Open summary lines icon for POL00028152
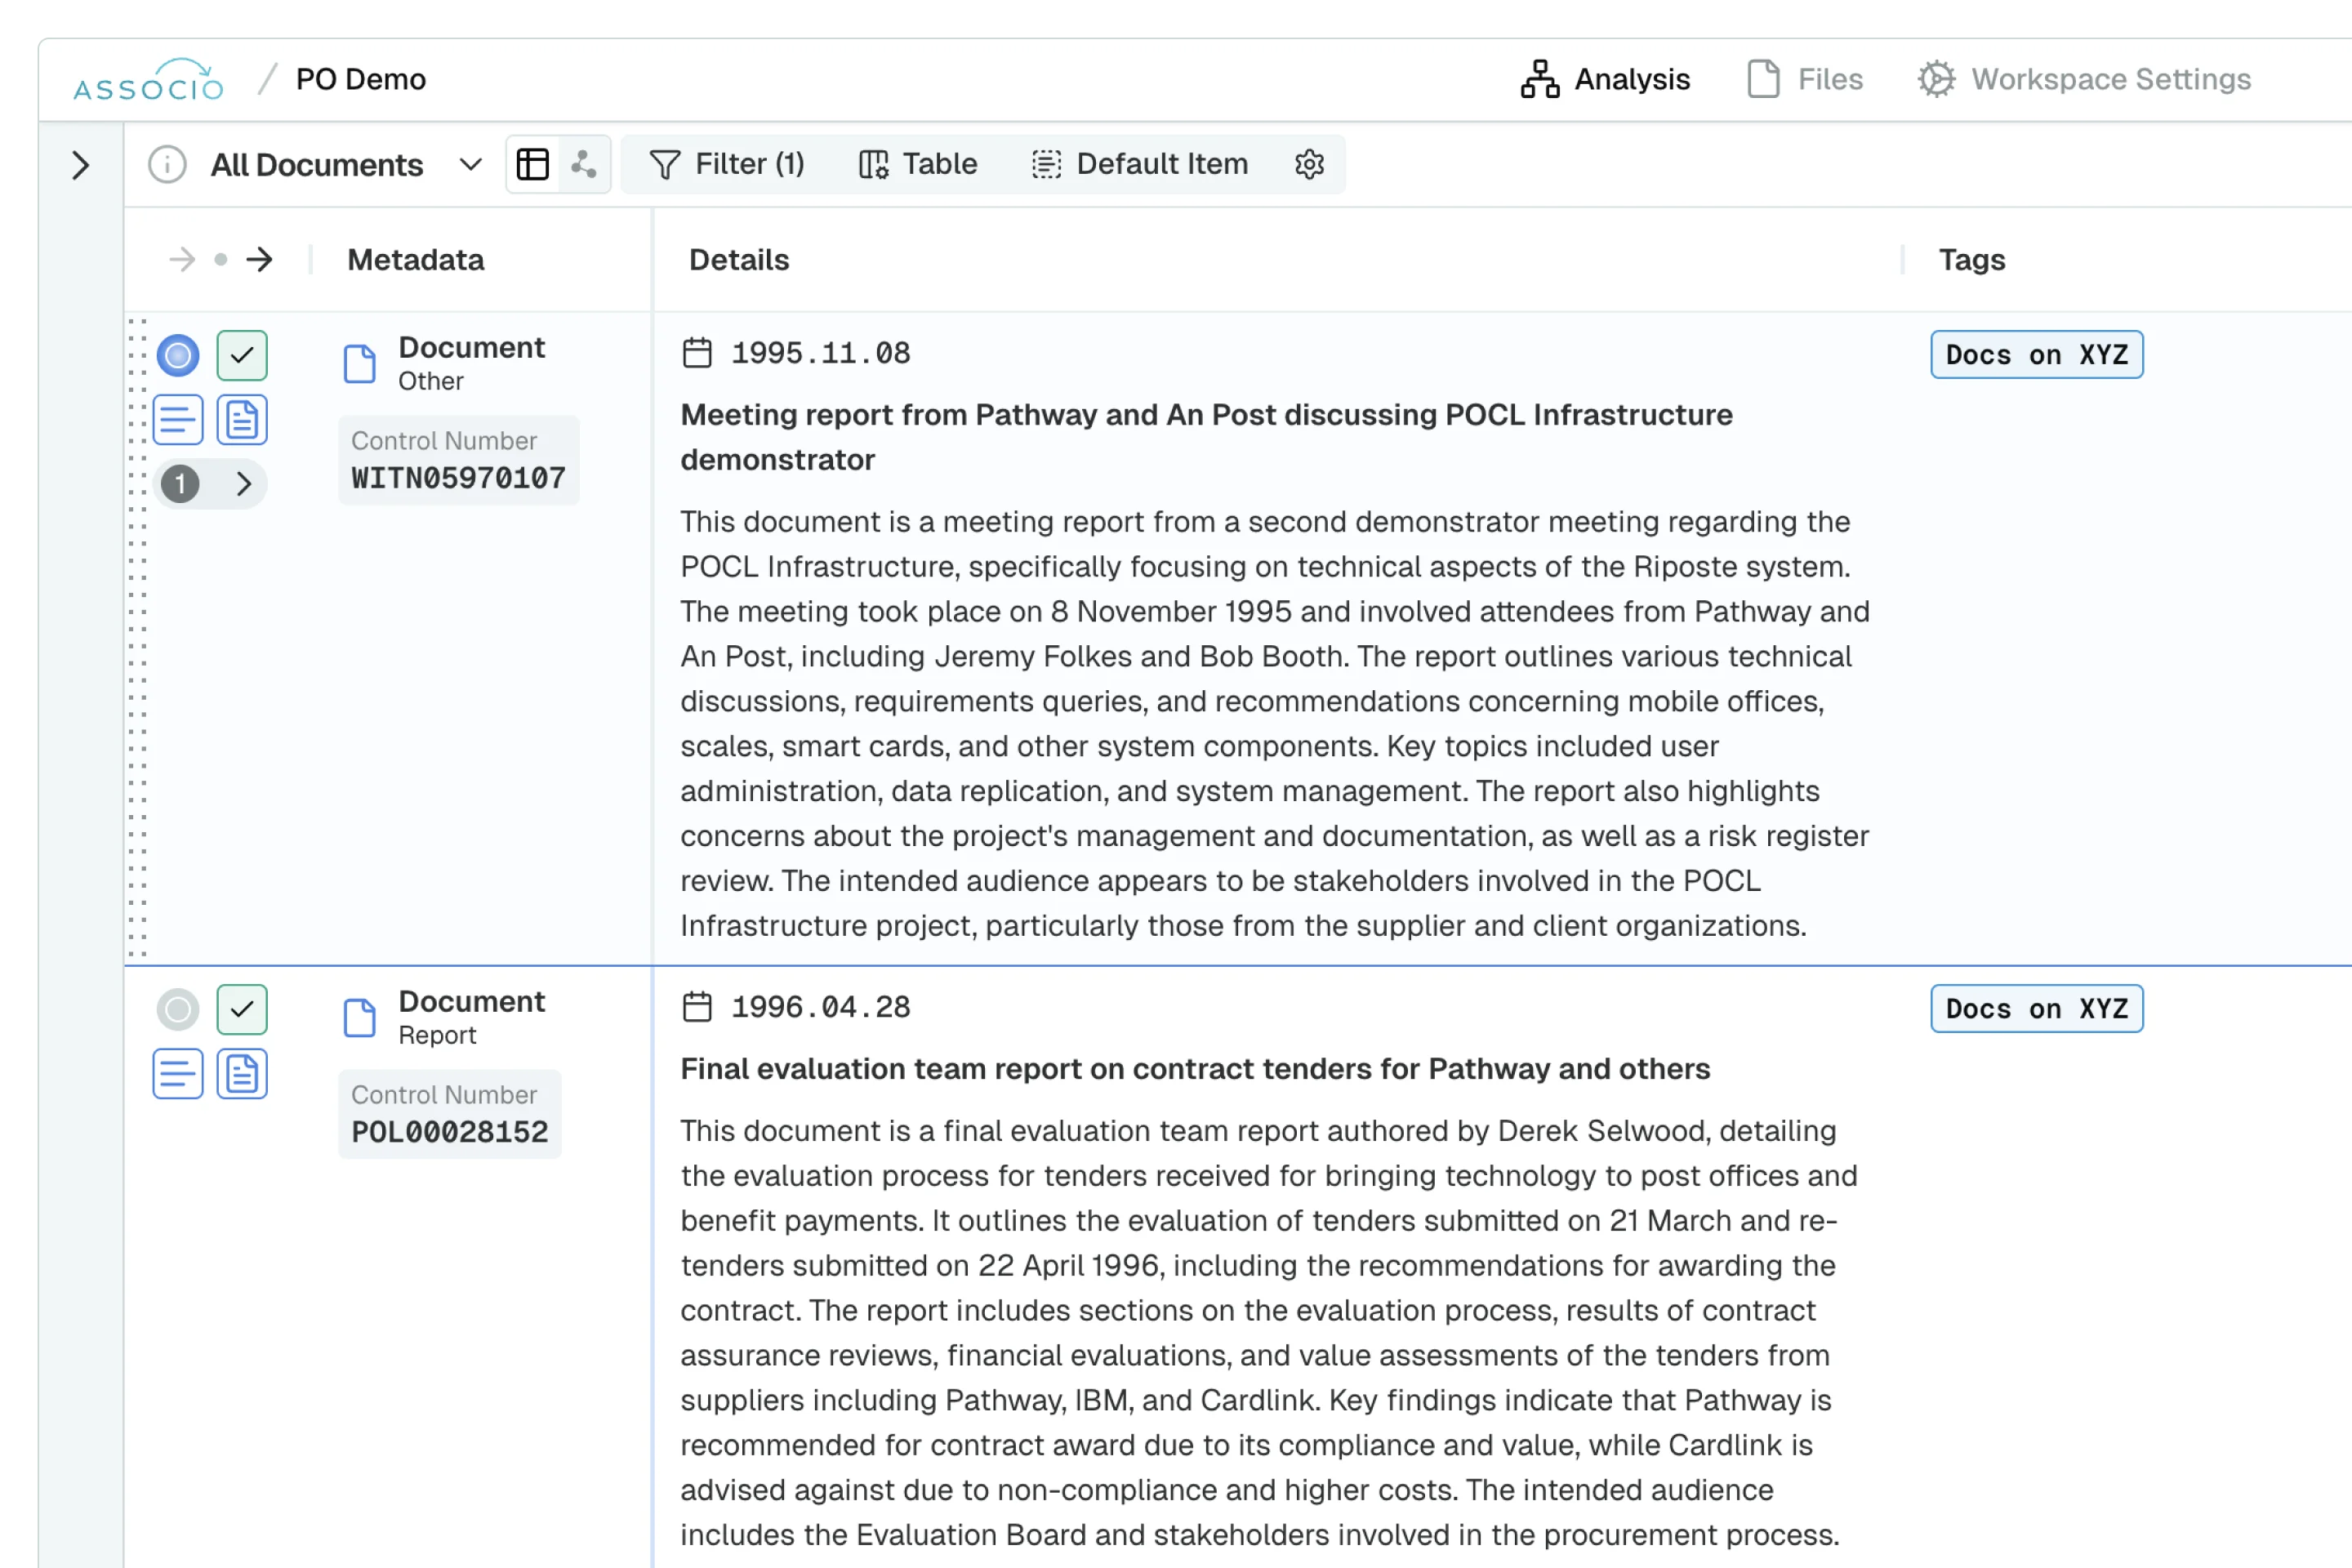The width and height of the screenshot is (2352, 1568). coord(178,1074)
